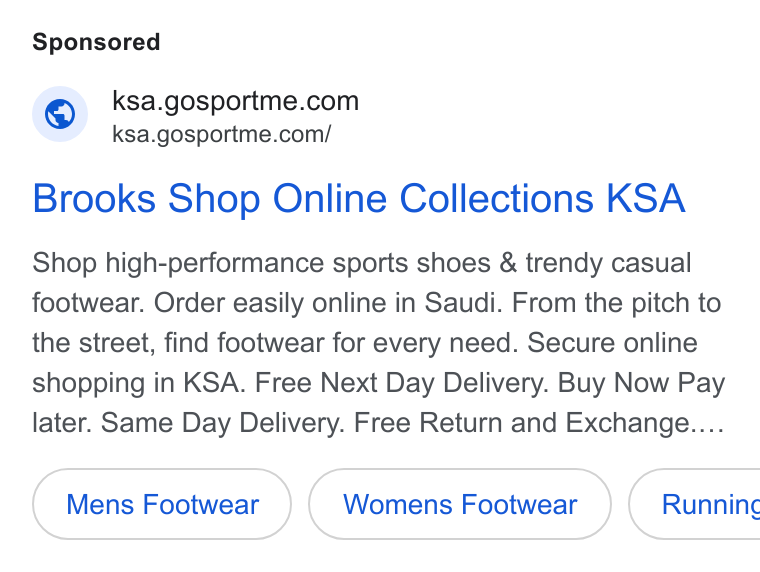This screenshot has width=760, height=572.
Task: Select the Womens Footwear chip
Action: pyautogui.click(x=460, y=504)
